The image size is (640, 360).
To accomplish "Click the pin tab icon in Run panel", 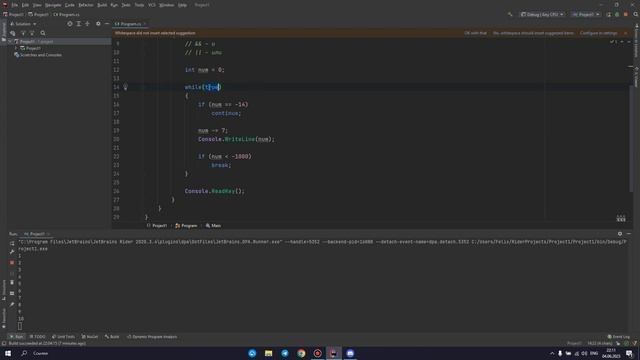I will [x=12, y=304].
